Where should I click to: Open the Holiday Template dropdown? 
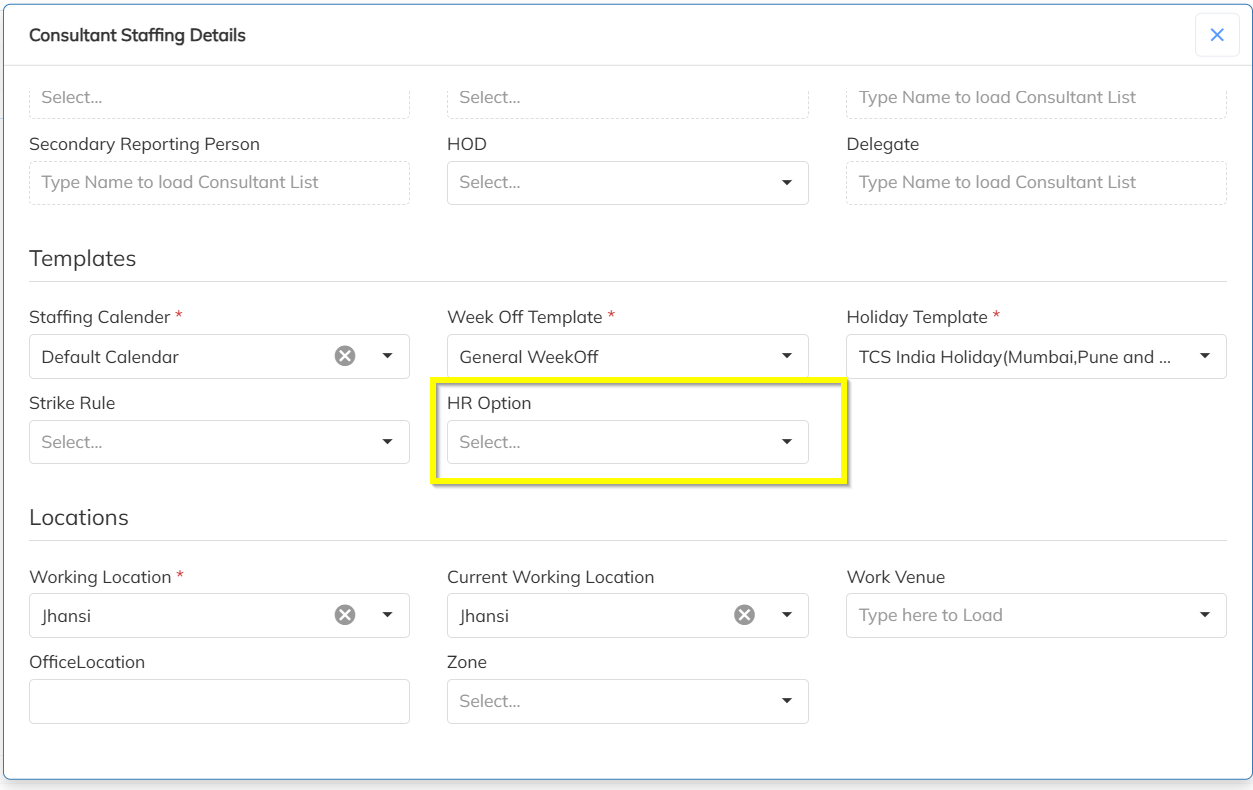click(1205, 356)
